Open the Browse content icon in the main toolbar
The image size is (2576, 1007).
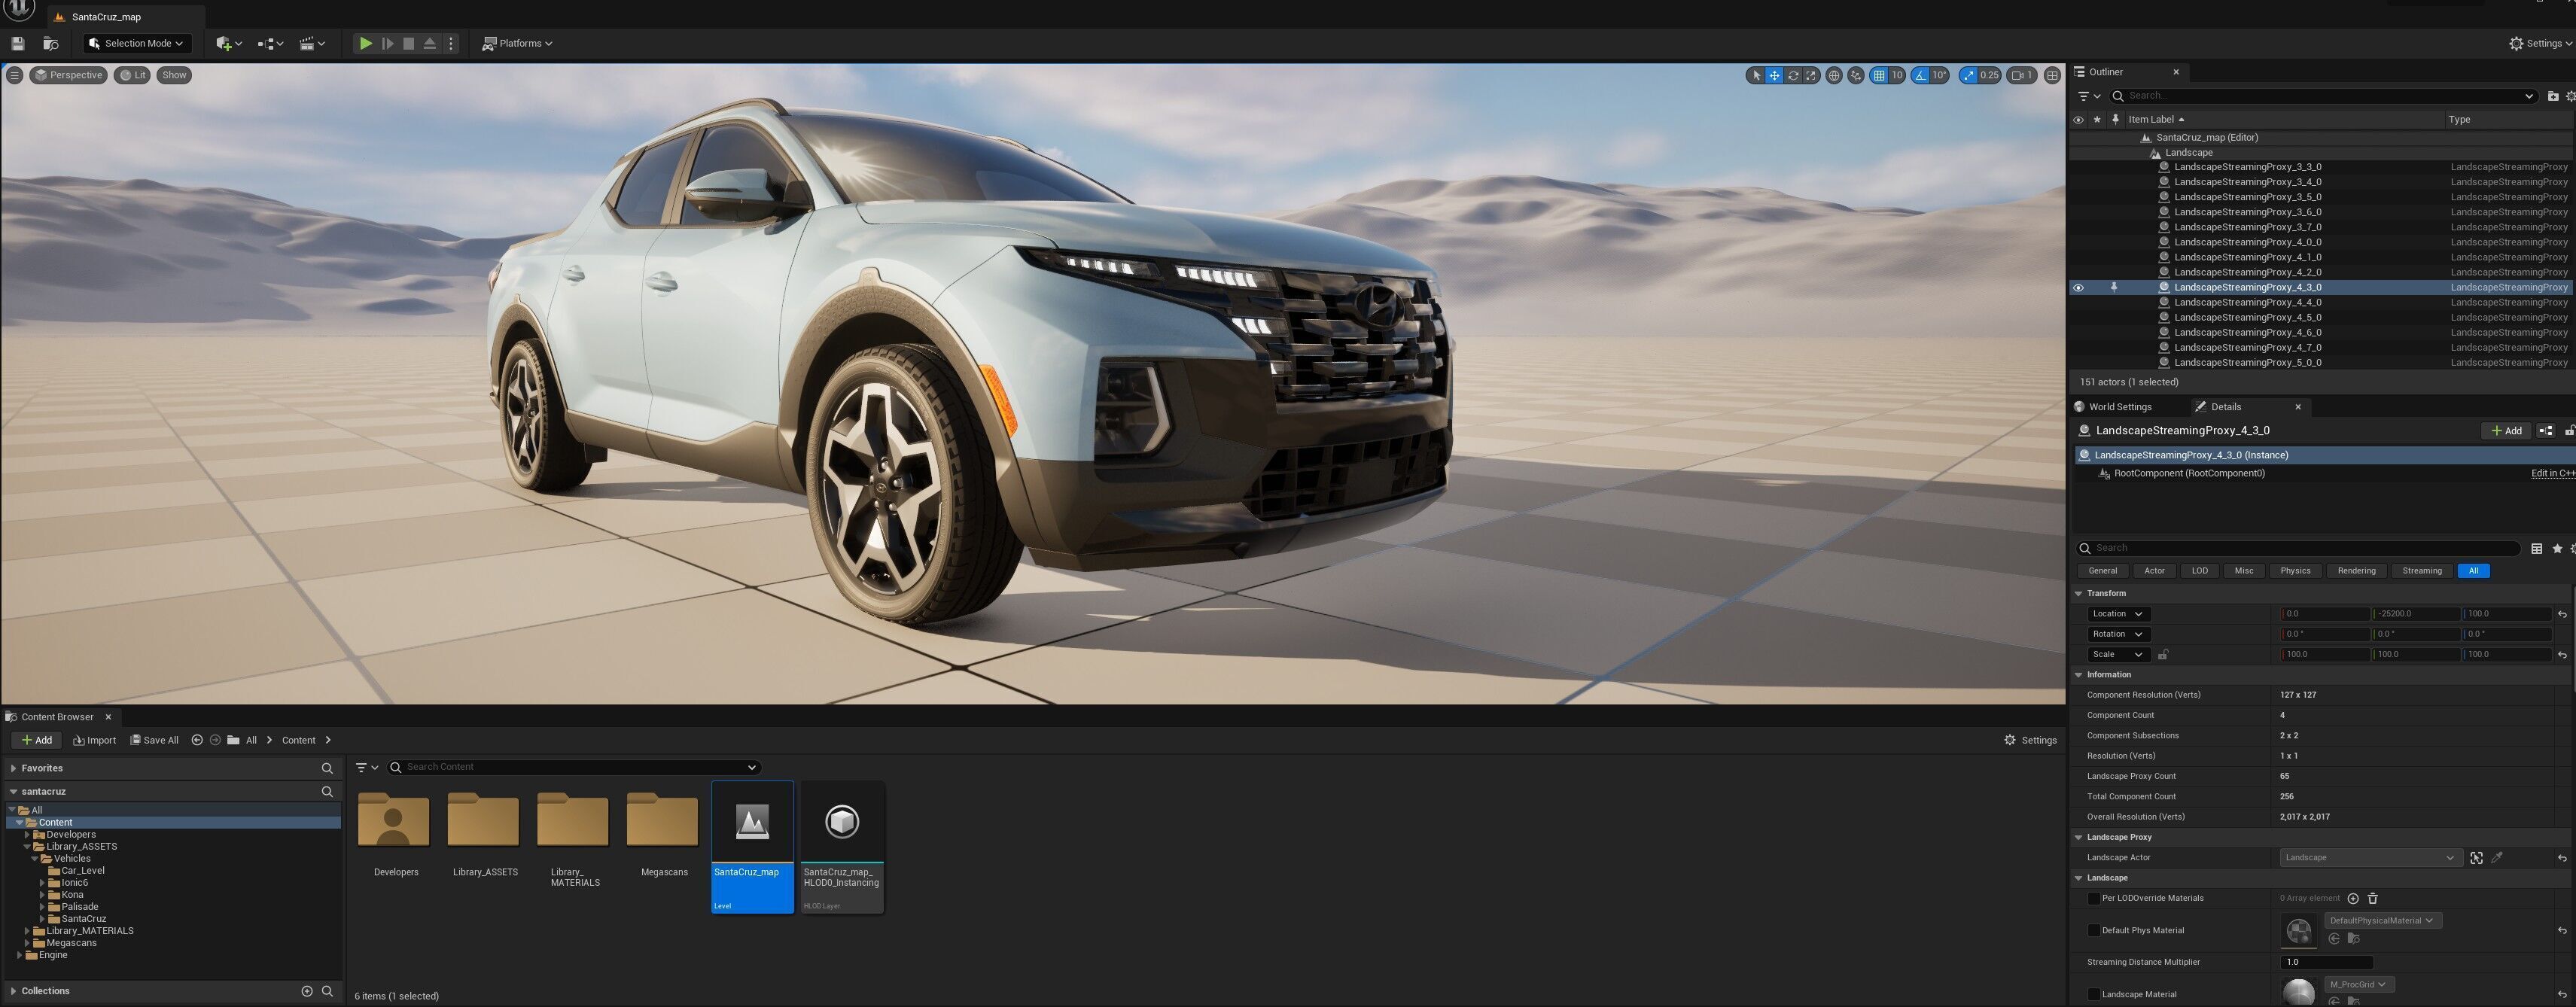51,43
